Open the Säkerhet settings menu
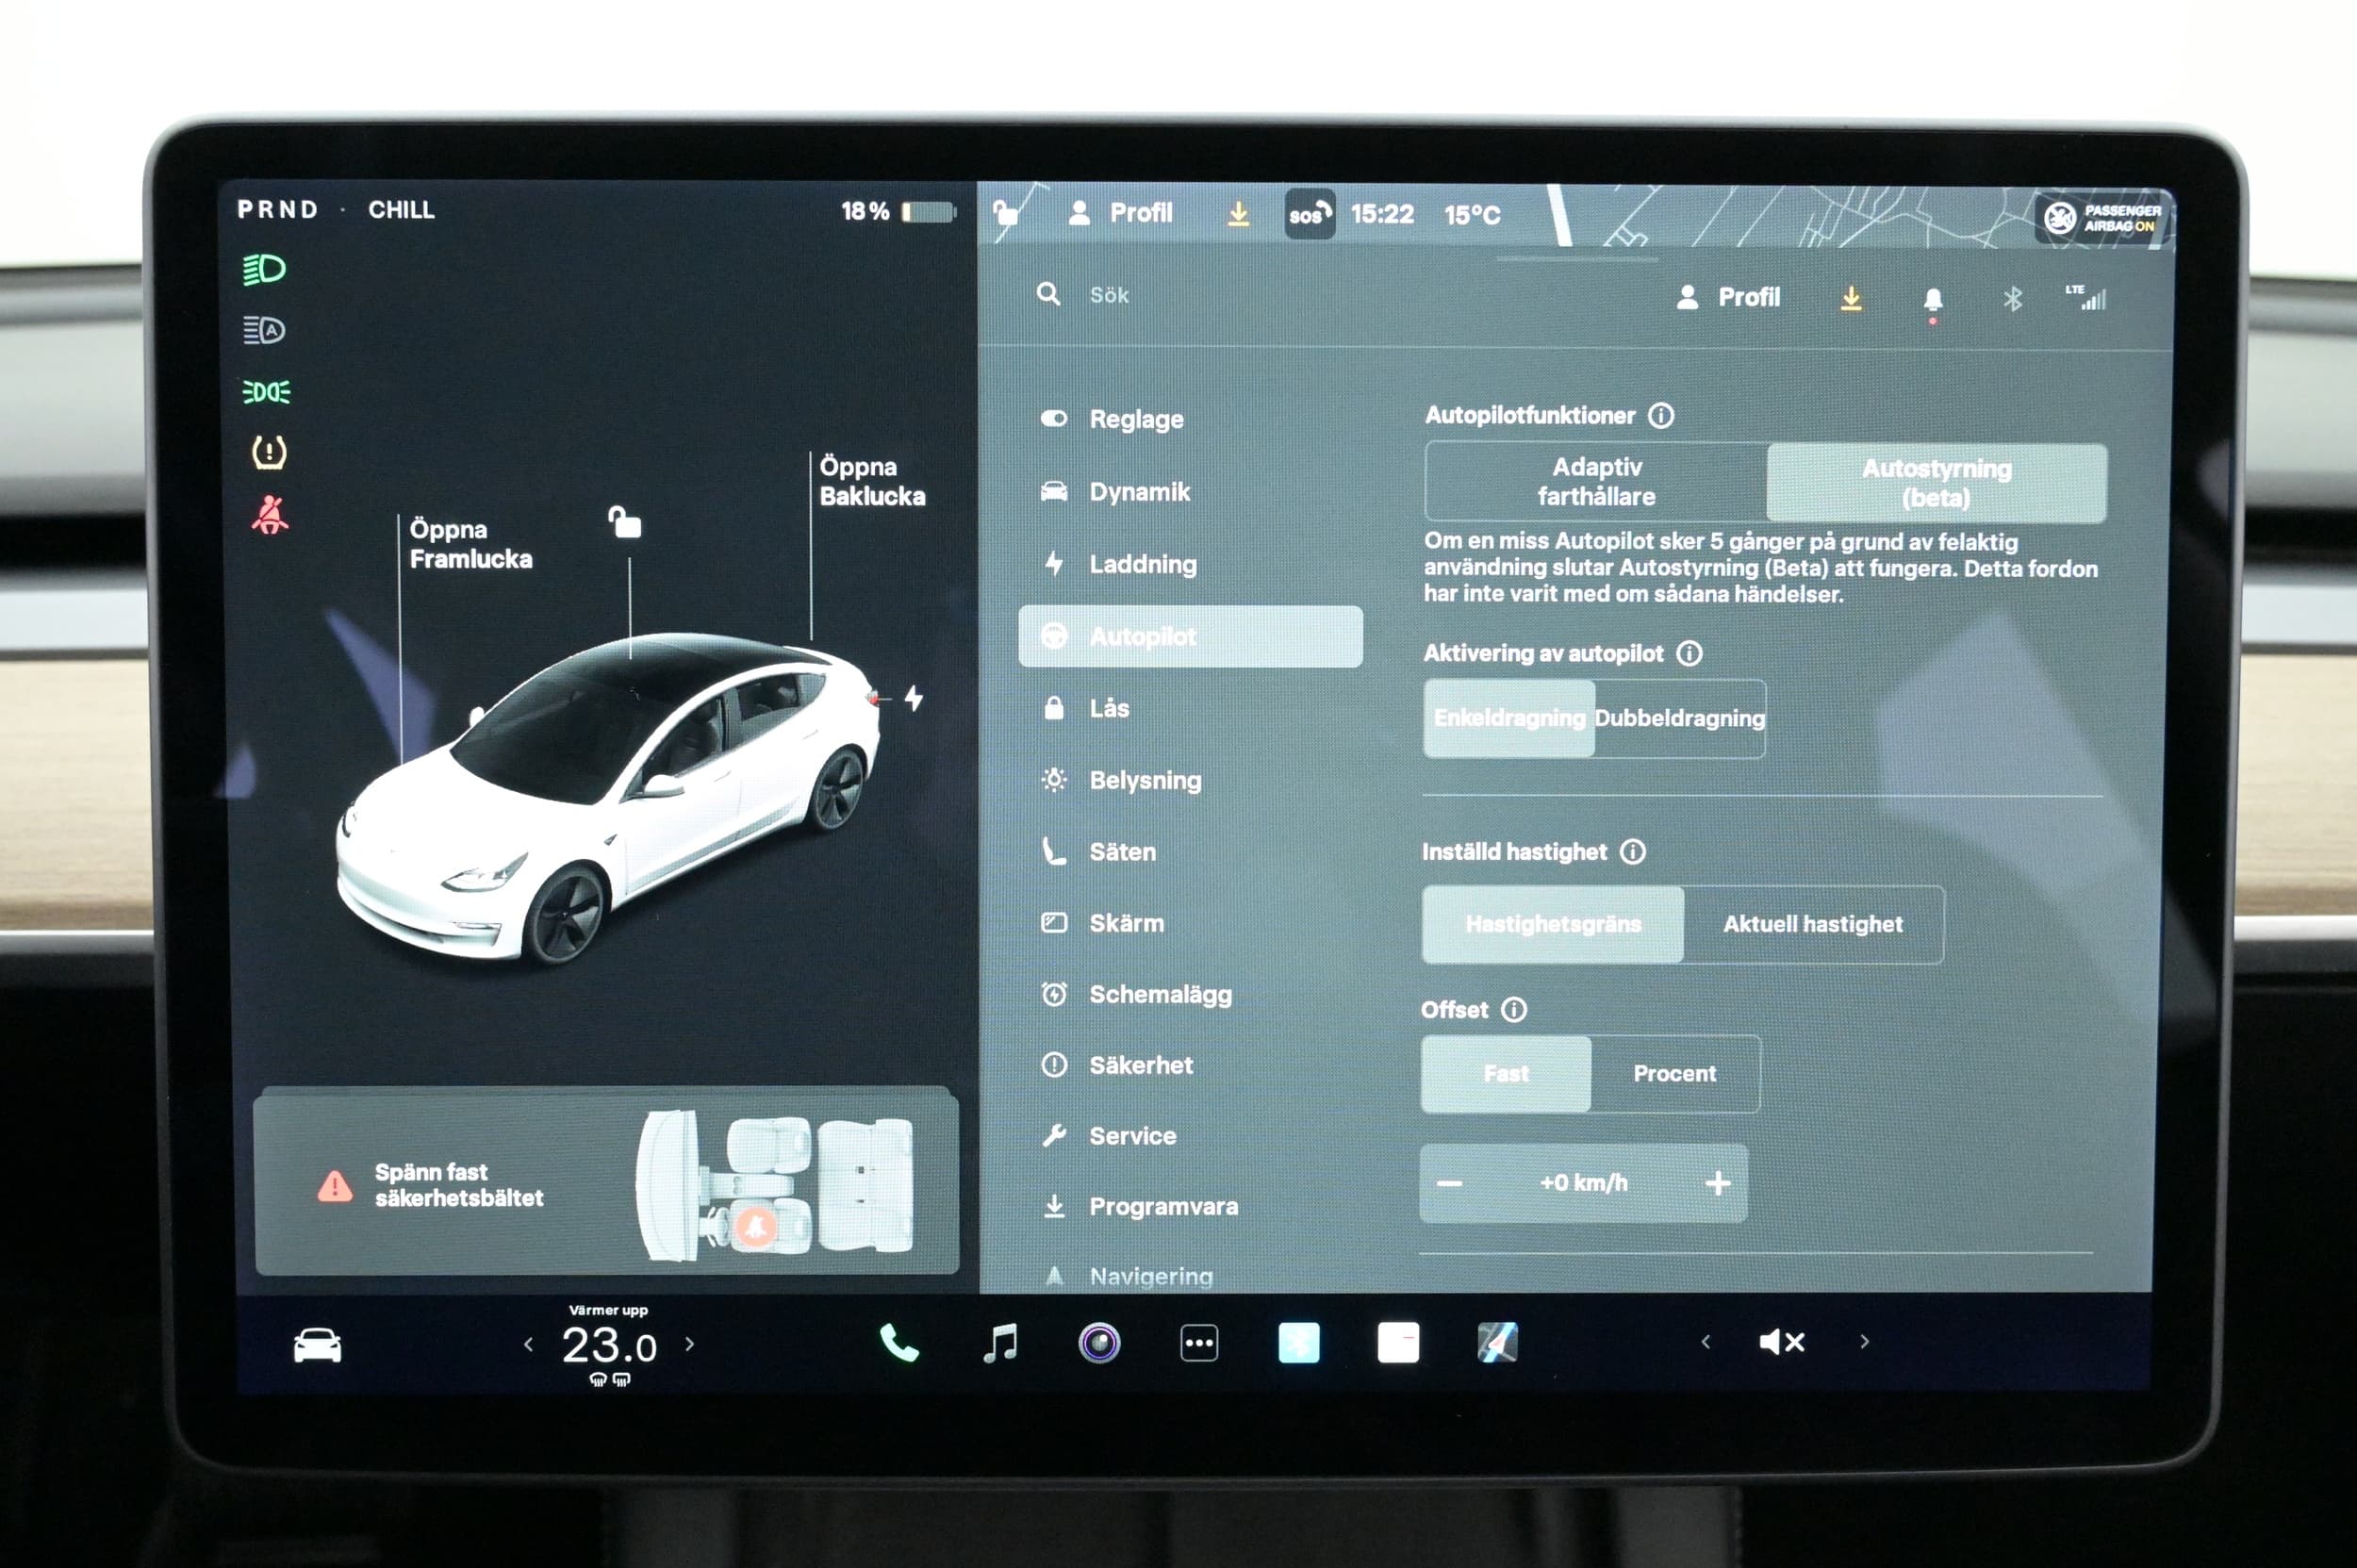The image size is (2357, 1568). (1140, 1065)
